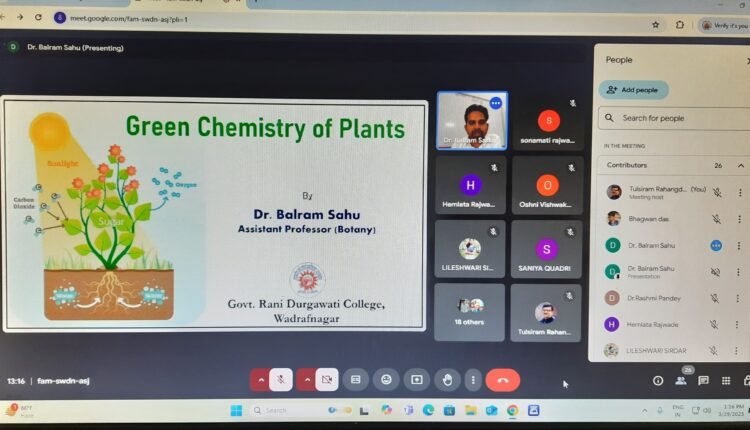Mute Bhagwan das in the People list
The image size is (750, 430).
coord(717,218)
